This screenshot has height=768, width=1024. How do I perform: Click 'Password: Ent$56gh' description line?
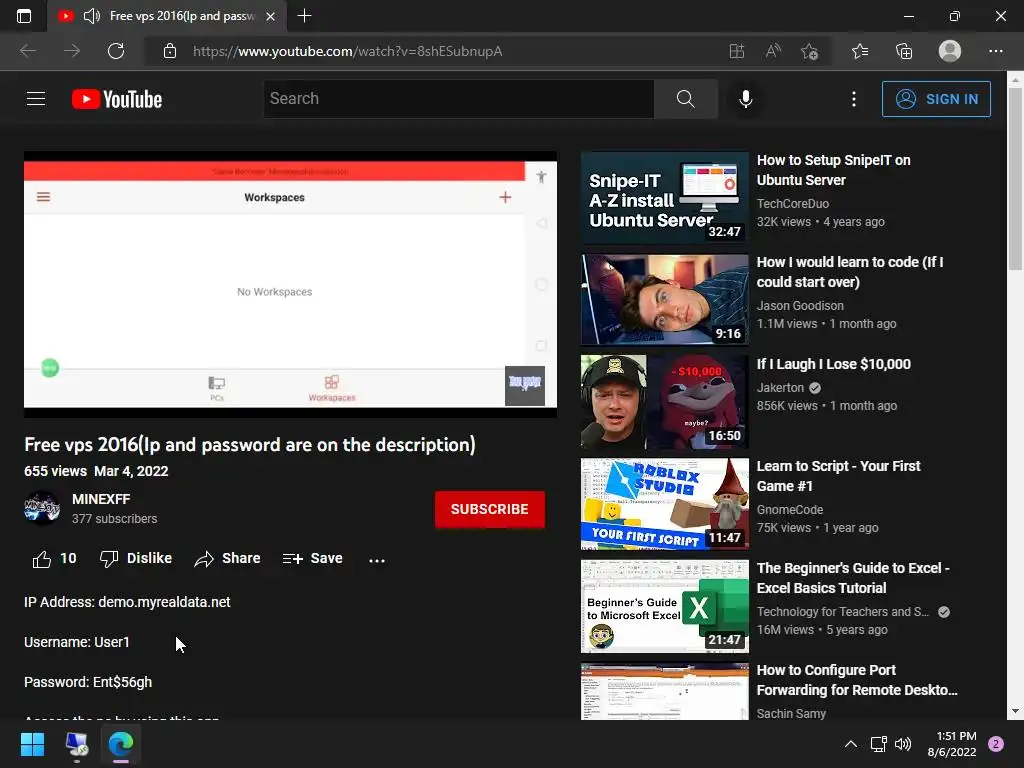(88, 682)
